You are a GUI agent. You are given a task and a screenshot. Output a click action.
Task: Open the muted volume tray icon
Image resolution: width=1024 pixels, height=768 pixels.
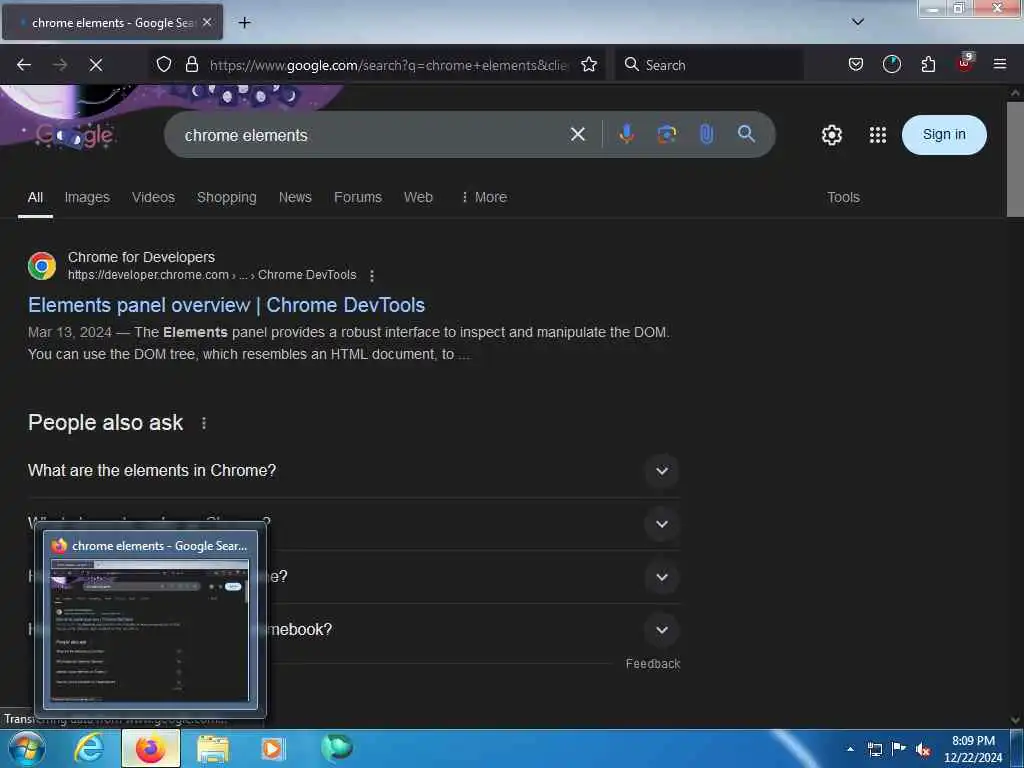[923, 749]
